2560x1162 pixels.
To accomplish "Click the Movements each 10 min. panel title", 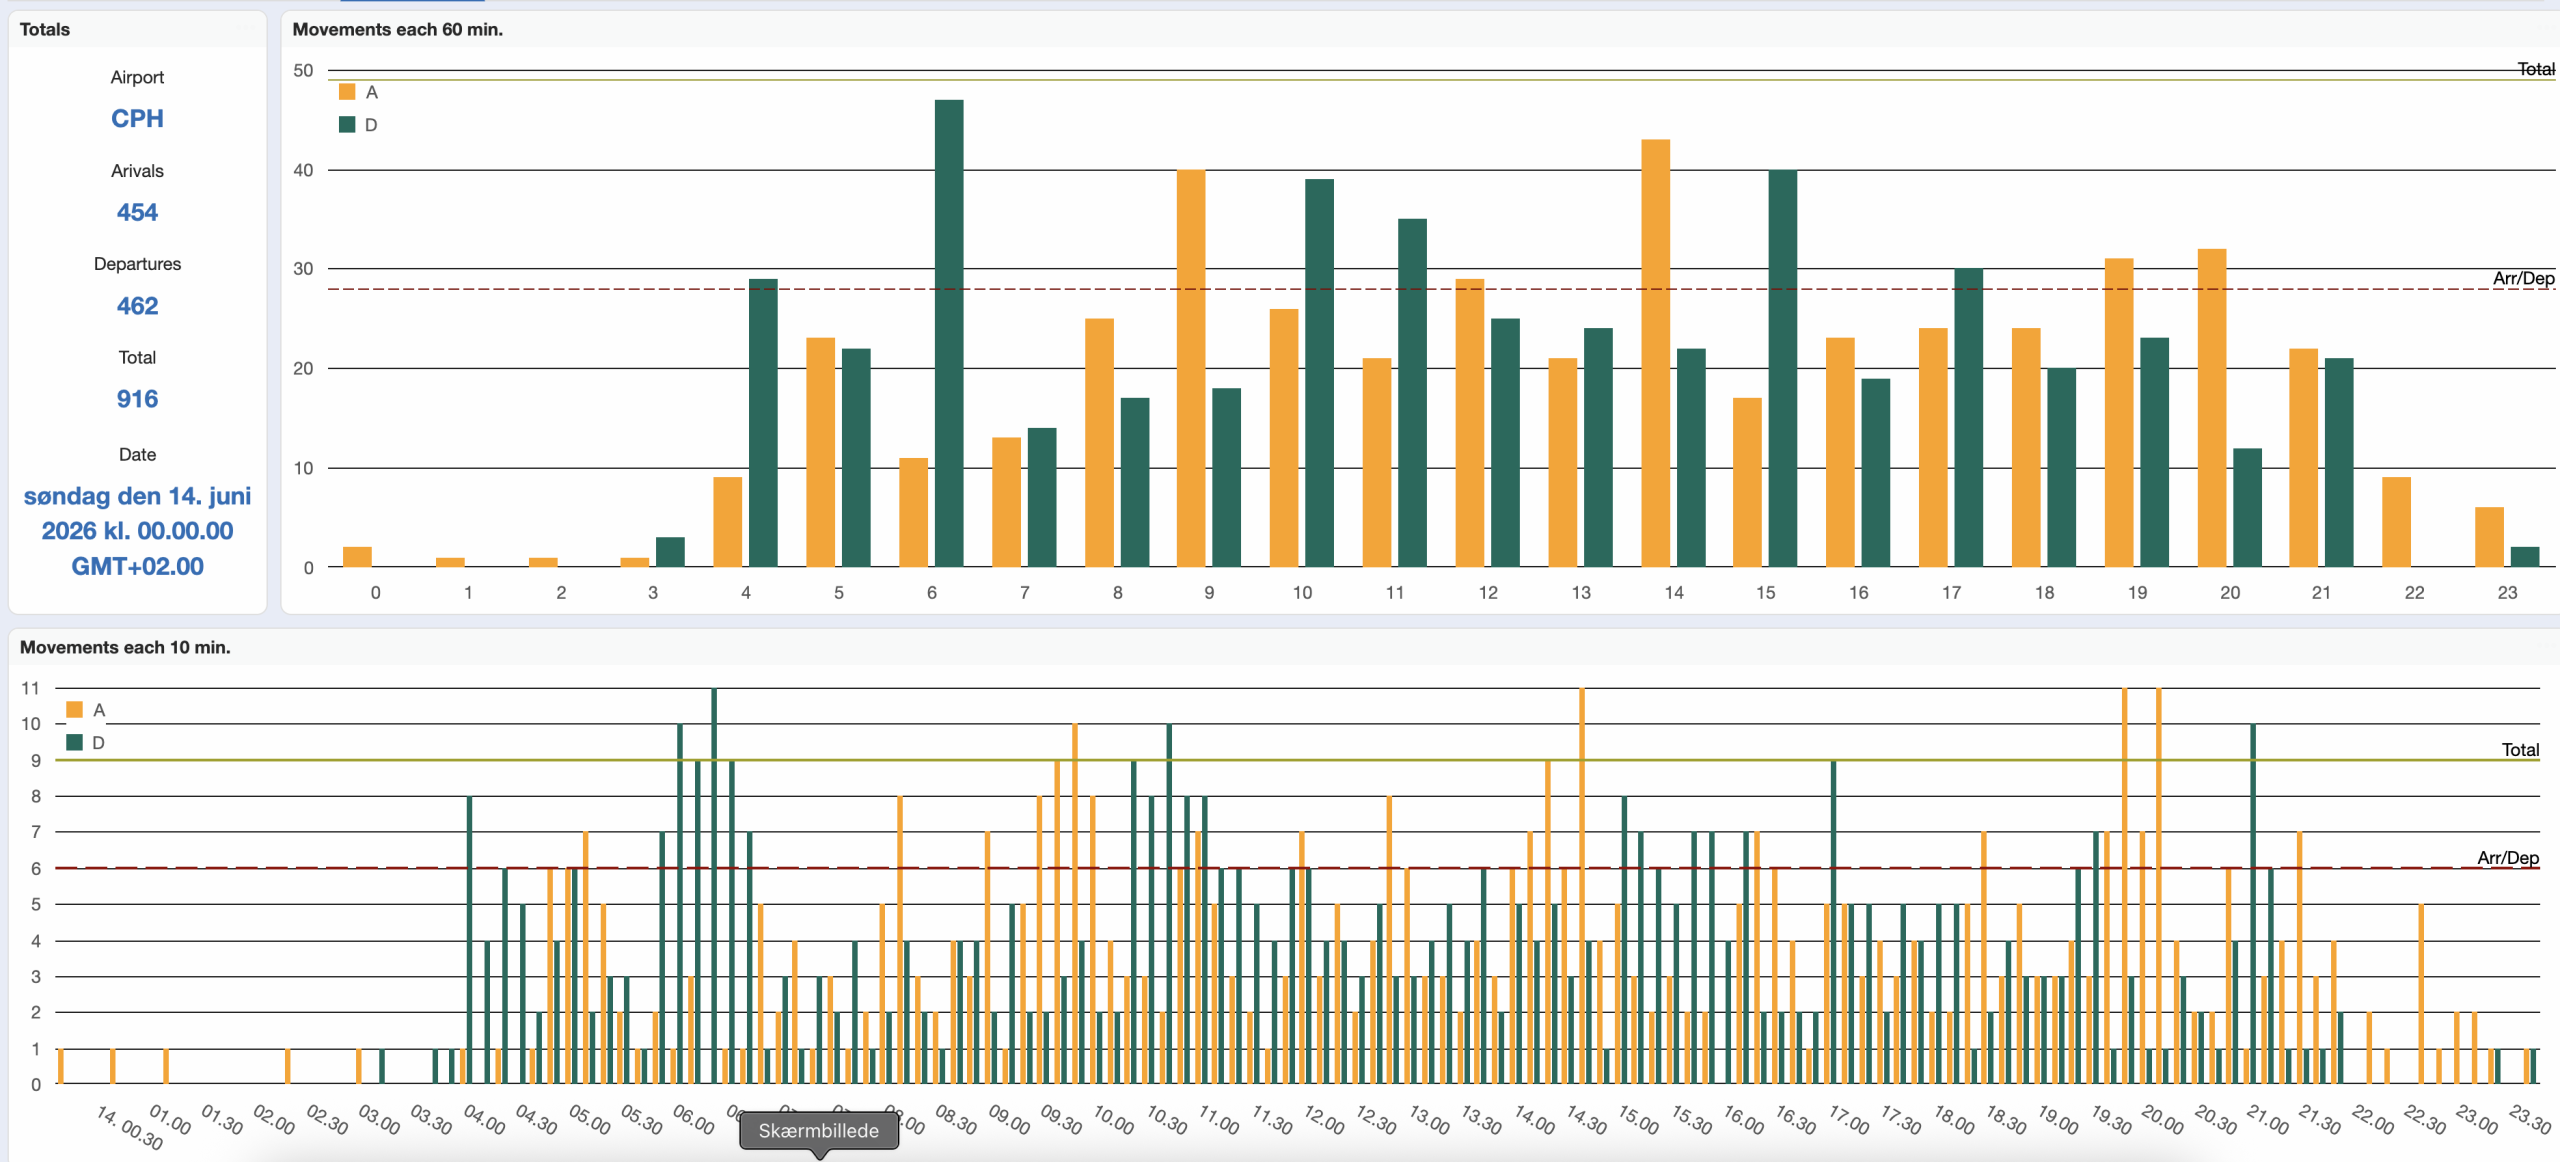I will (125, 647).
